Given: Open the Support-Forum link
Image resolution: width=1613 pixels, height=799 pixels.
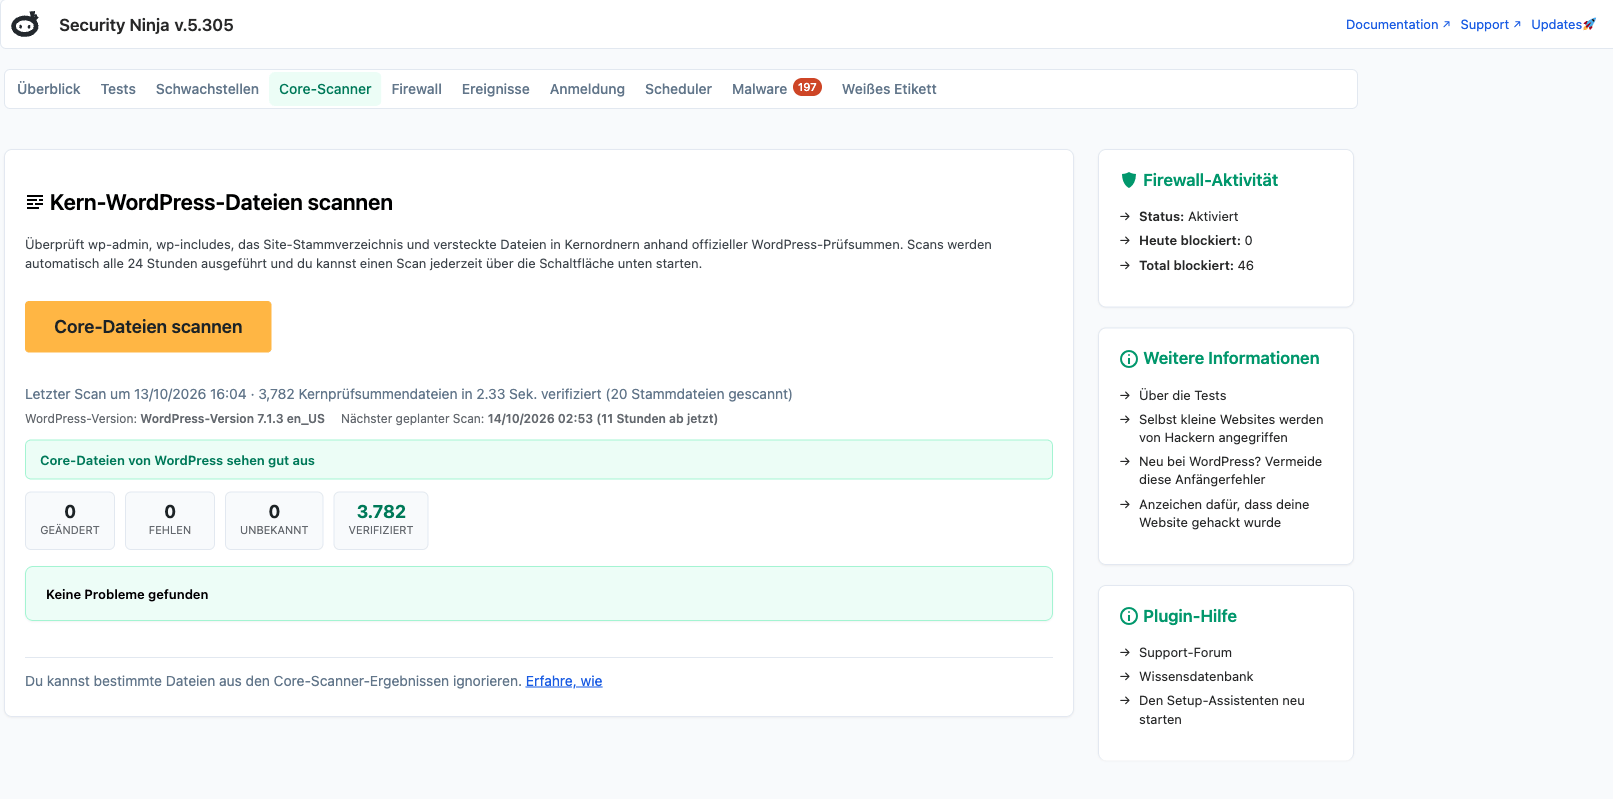Looking at the screenshot, I should point(1185,653).
